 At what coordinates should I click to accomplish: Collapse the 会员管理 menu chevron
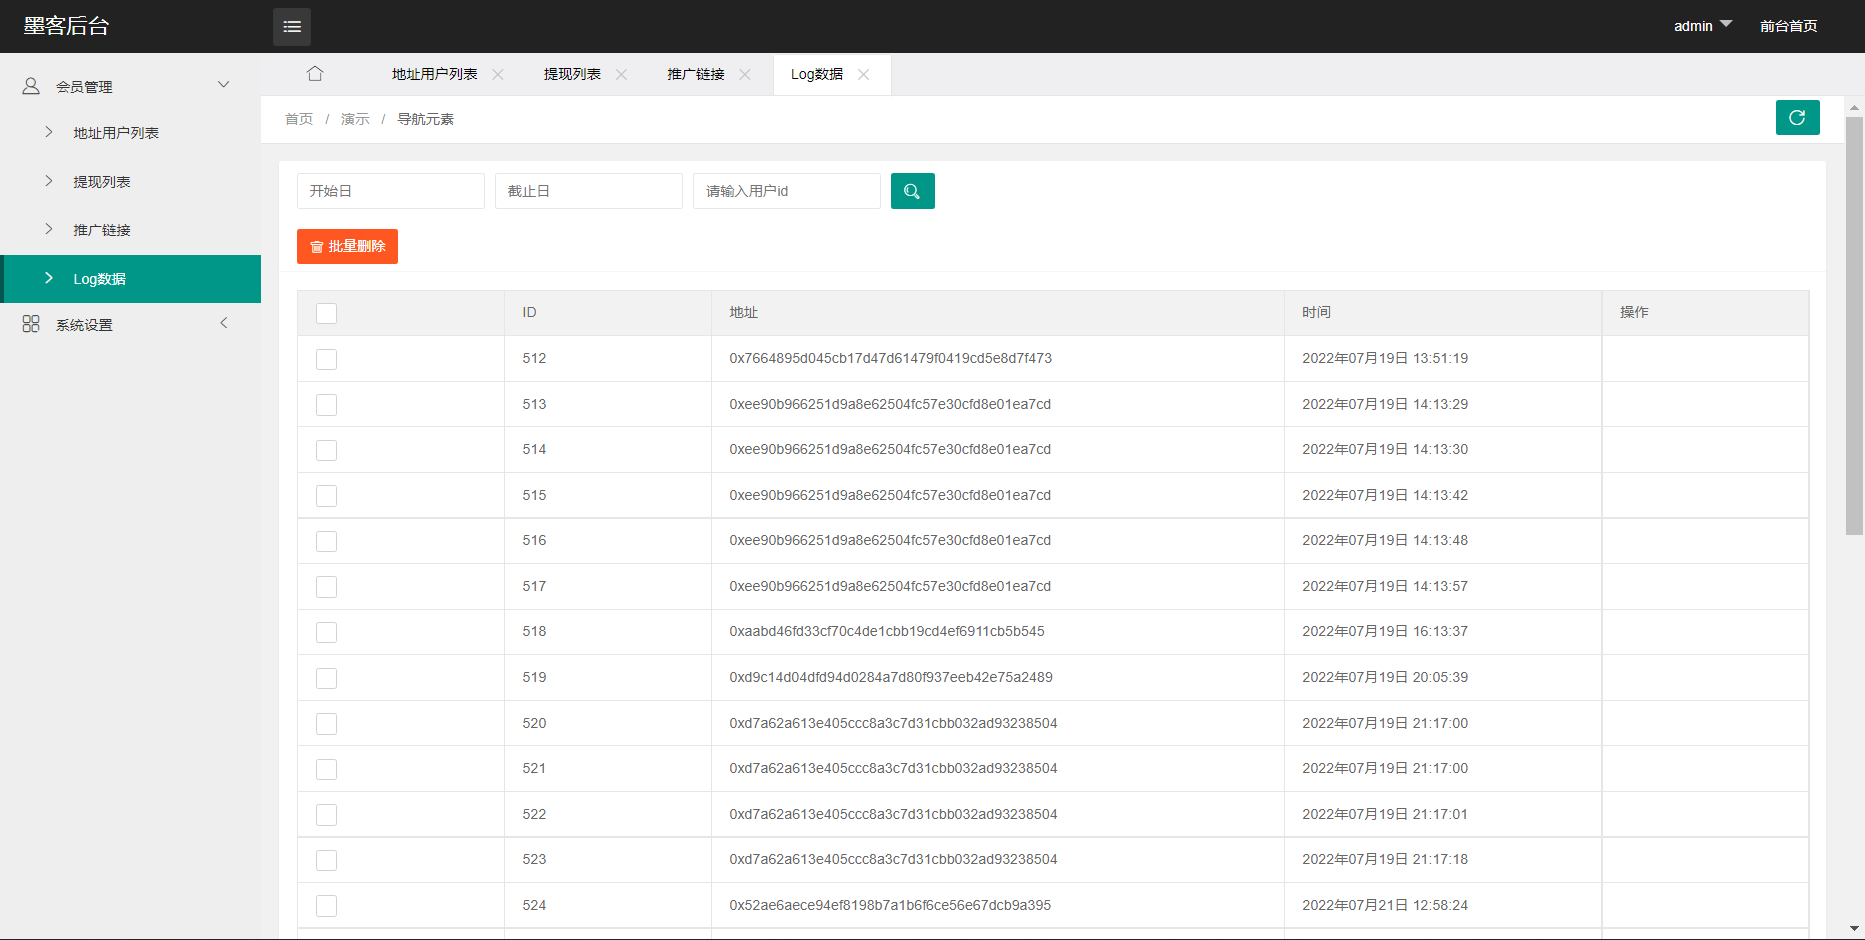pos(224,85)
